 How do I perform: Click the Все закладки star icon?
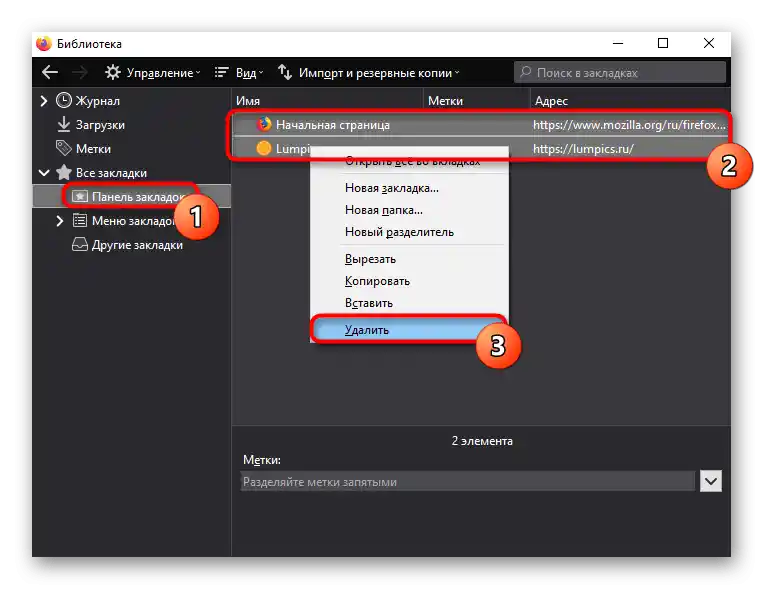point(64,172)
